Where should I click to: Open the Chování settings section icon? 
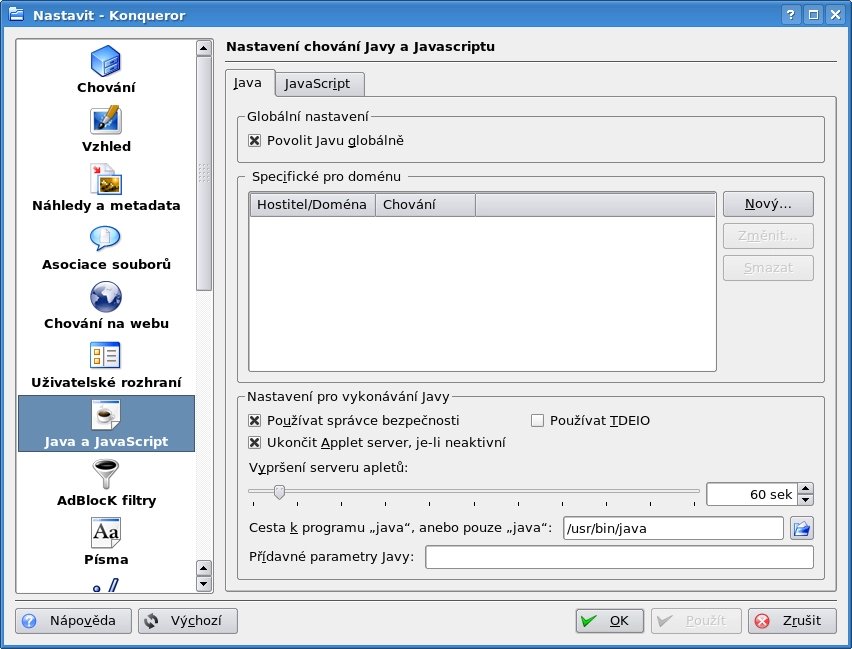105,60
